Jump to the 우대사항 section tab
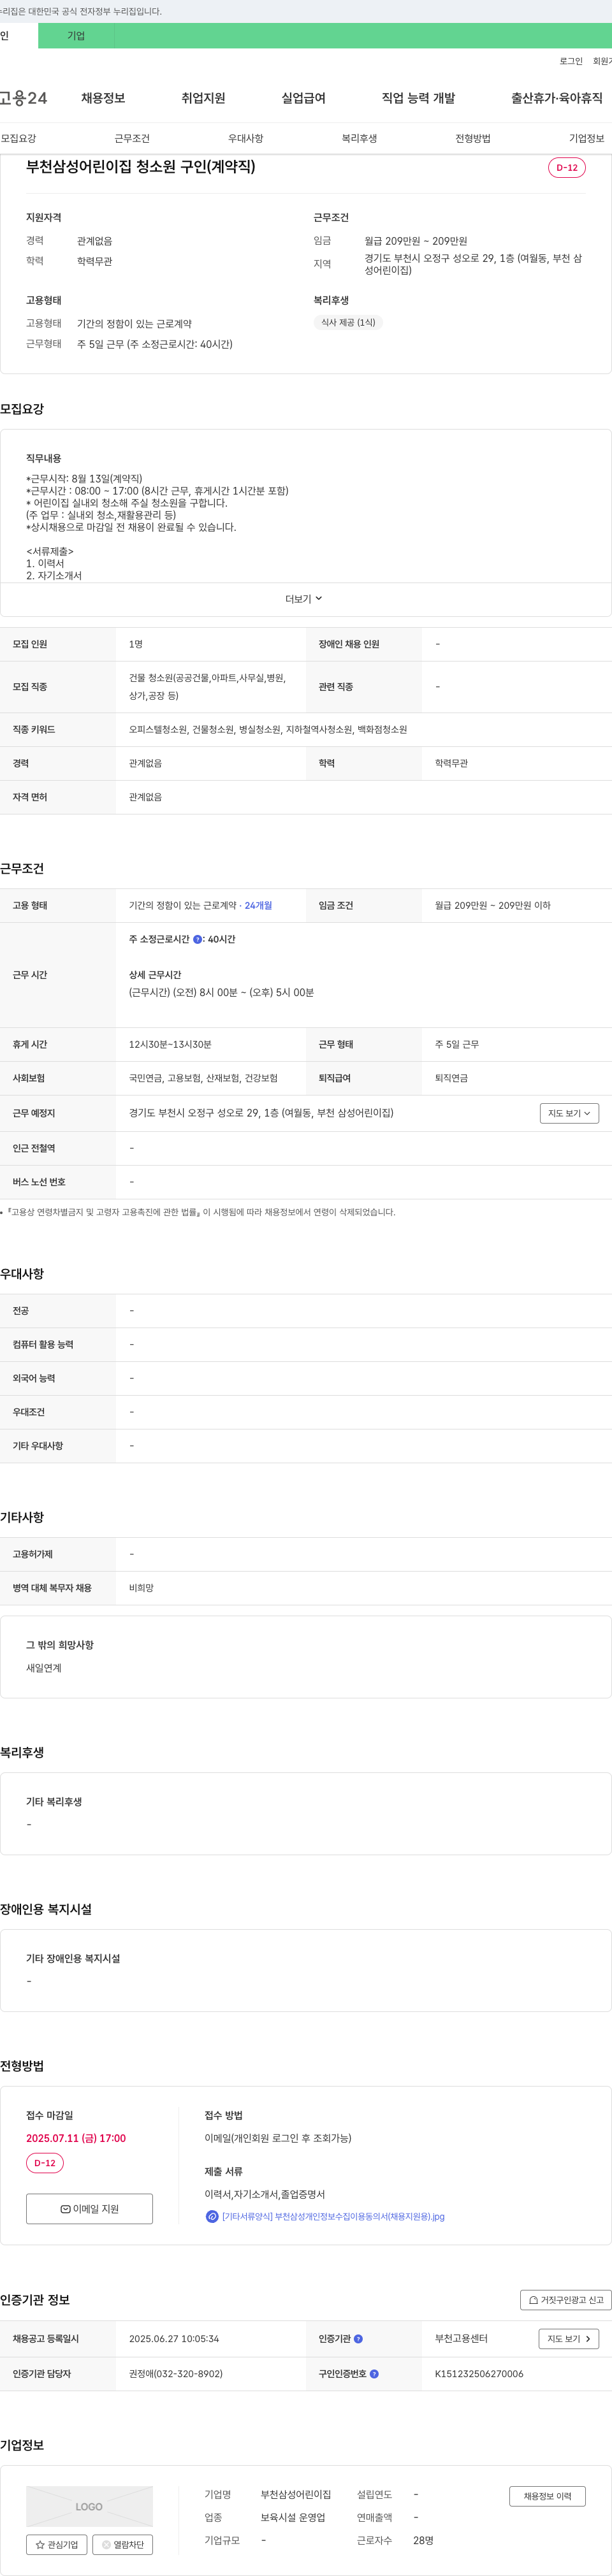612x2576 pixels. point(246,138)
